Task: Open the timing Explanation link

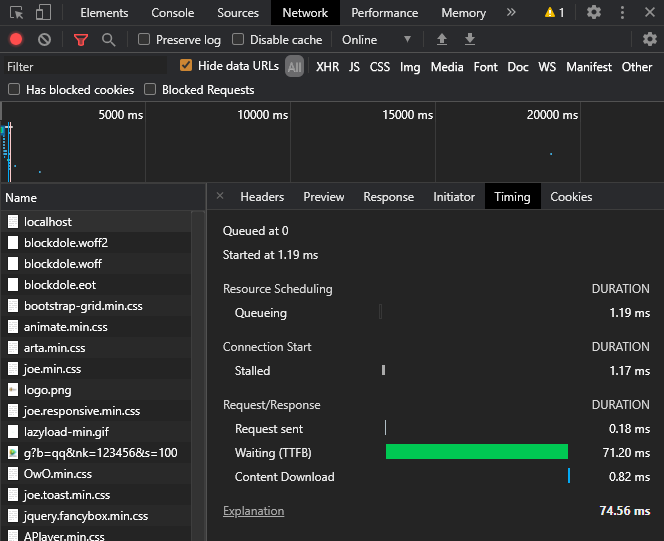Action: [253, 511]
